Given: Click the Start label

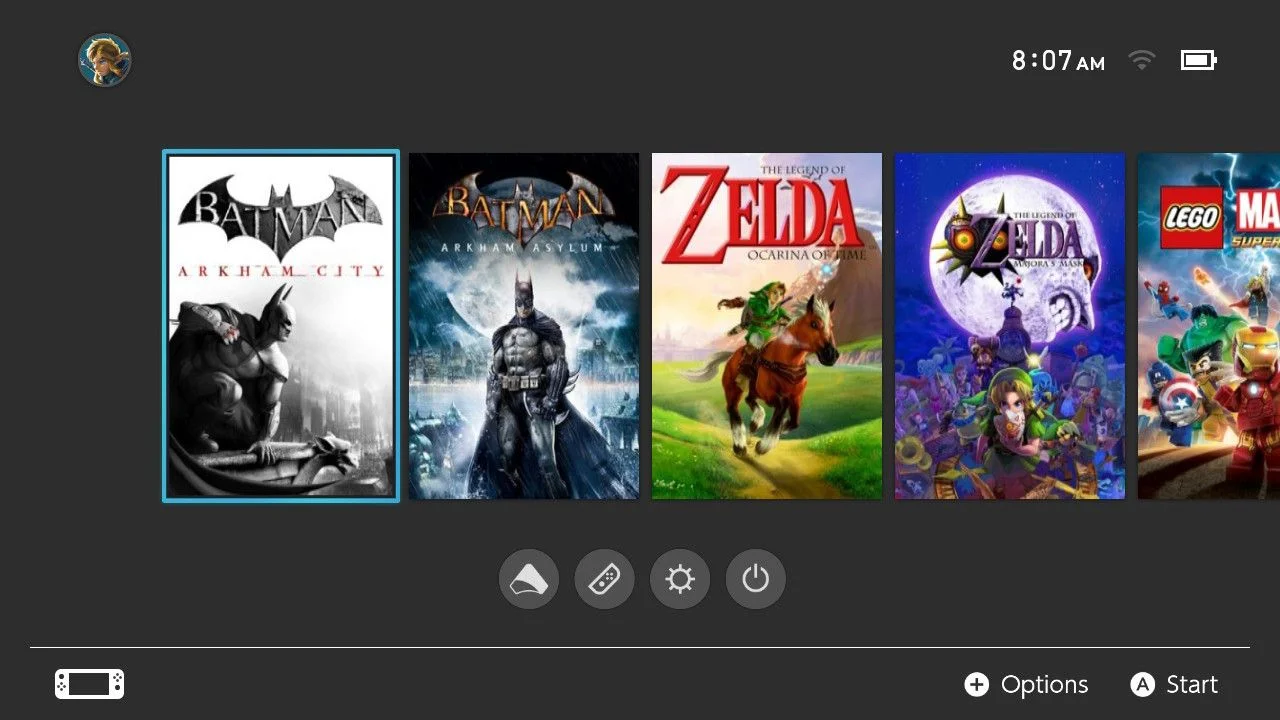Looking at the screenshot, I should pos(1192,684).
